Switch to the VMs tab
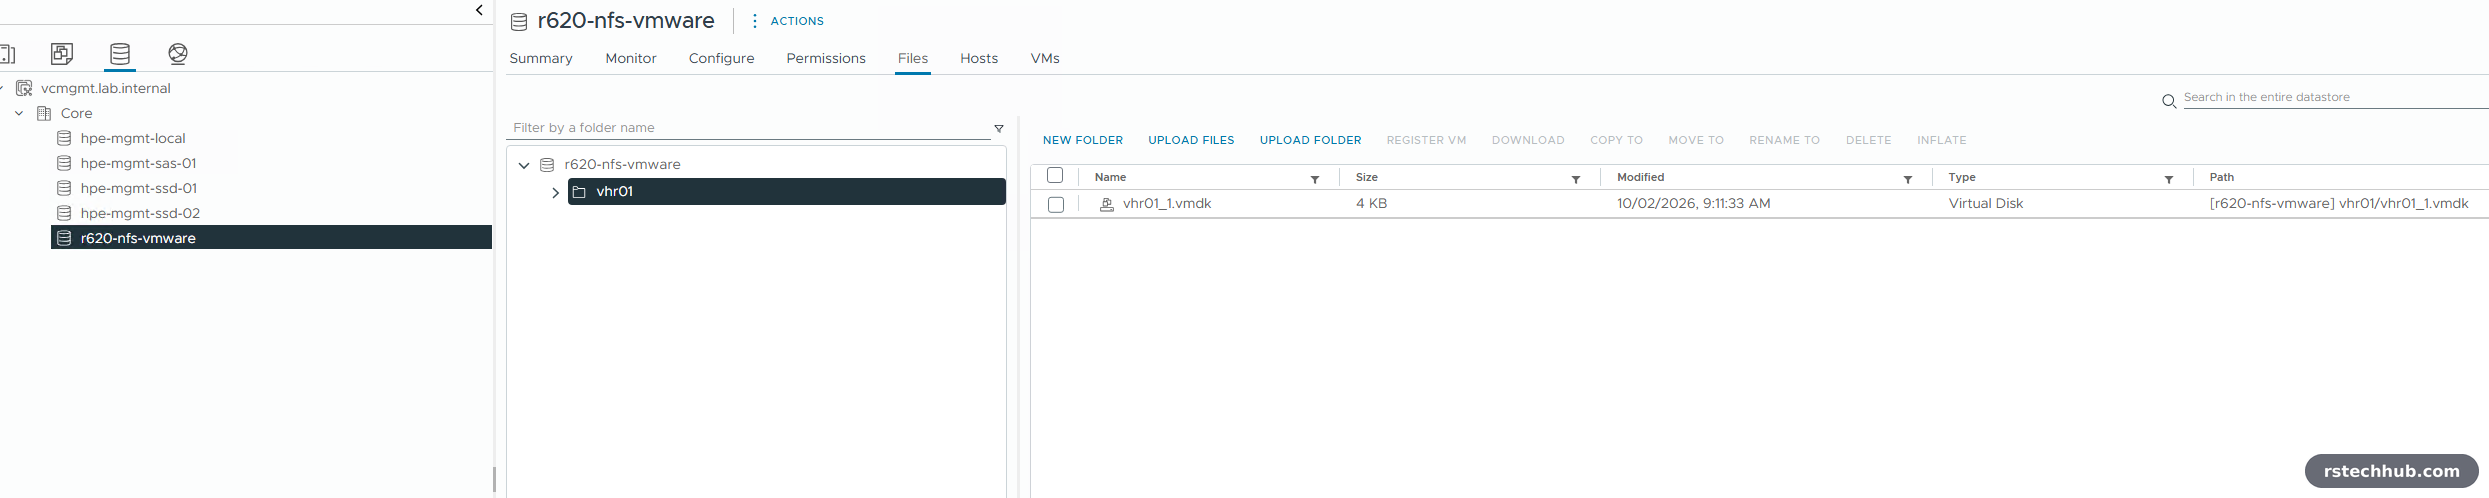 coord(1045,58)
